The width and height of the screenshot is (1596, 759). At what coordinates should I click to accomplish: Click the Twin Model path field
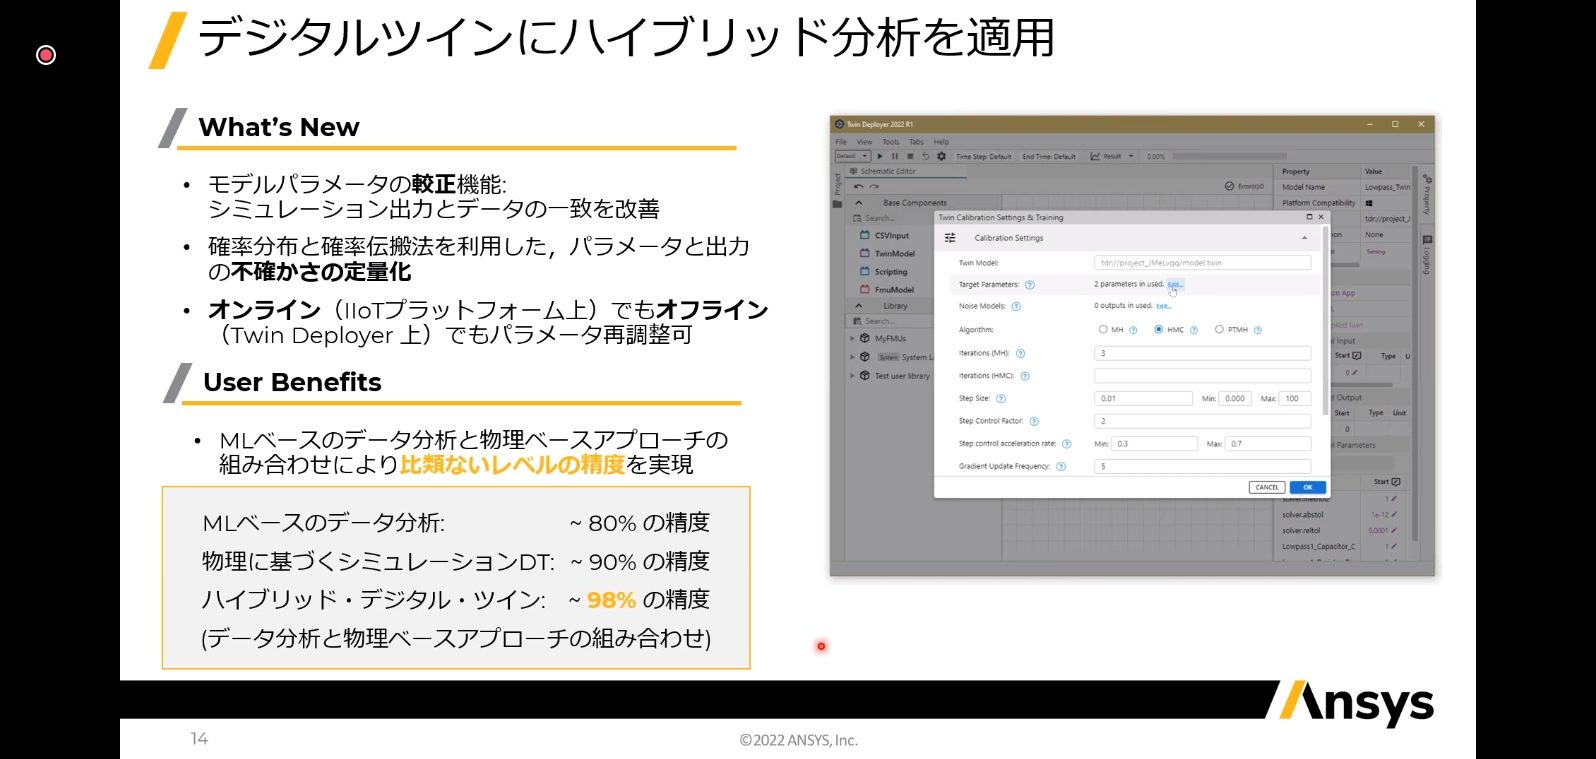[1202, 263]
